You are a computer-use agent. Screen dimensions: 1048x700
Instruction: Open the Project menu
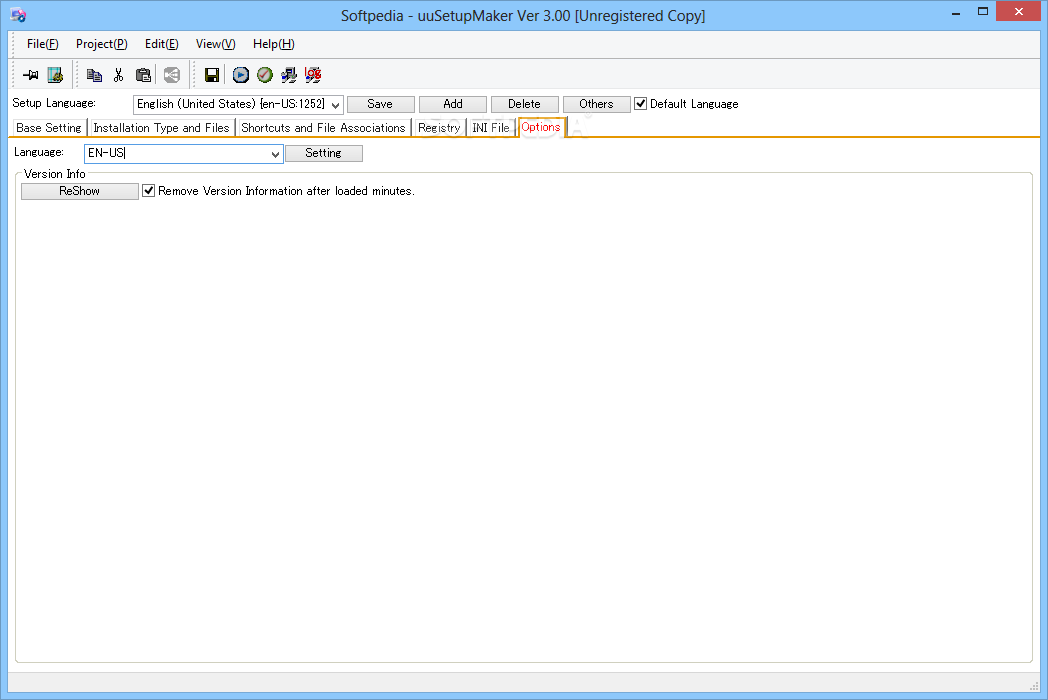(102, 44)
